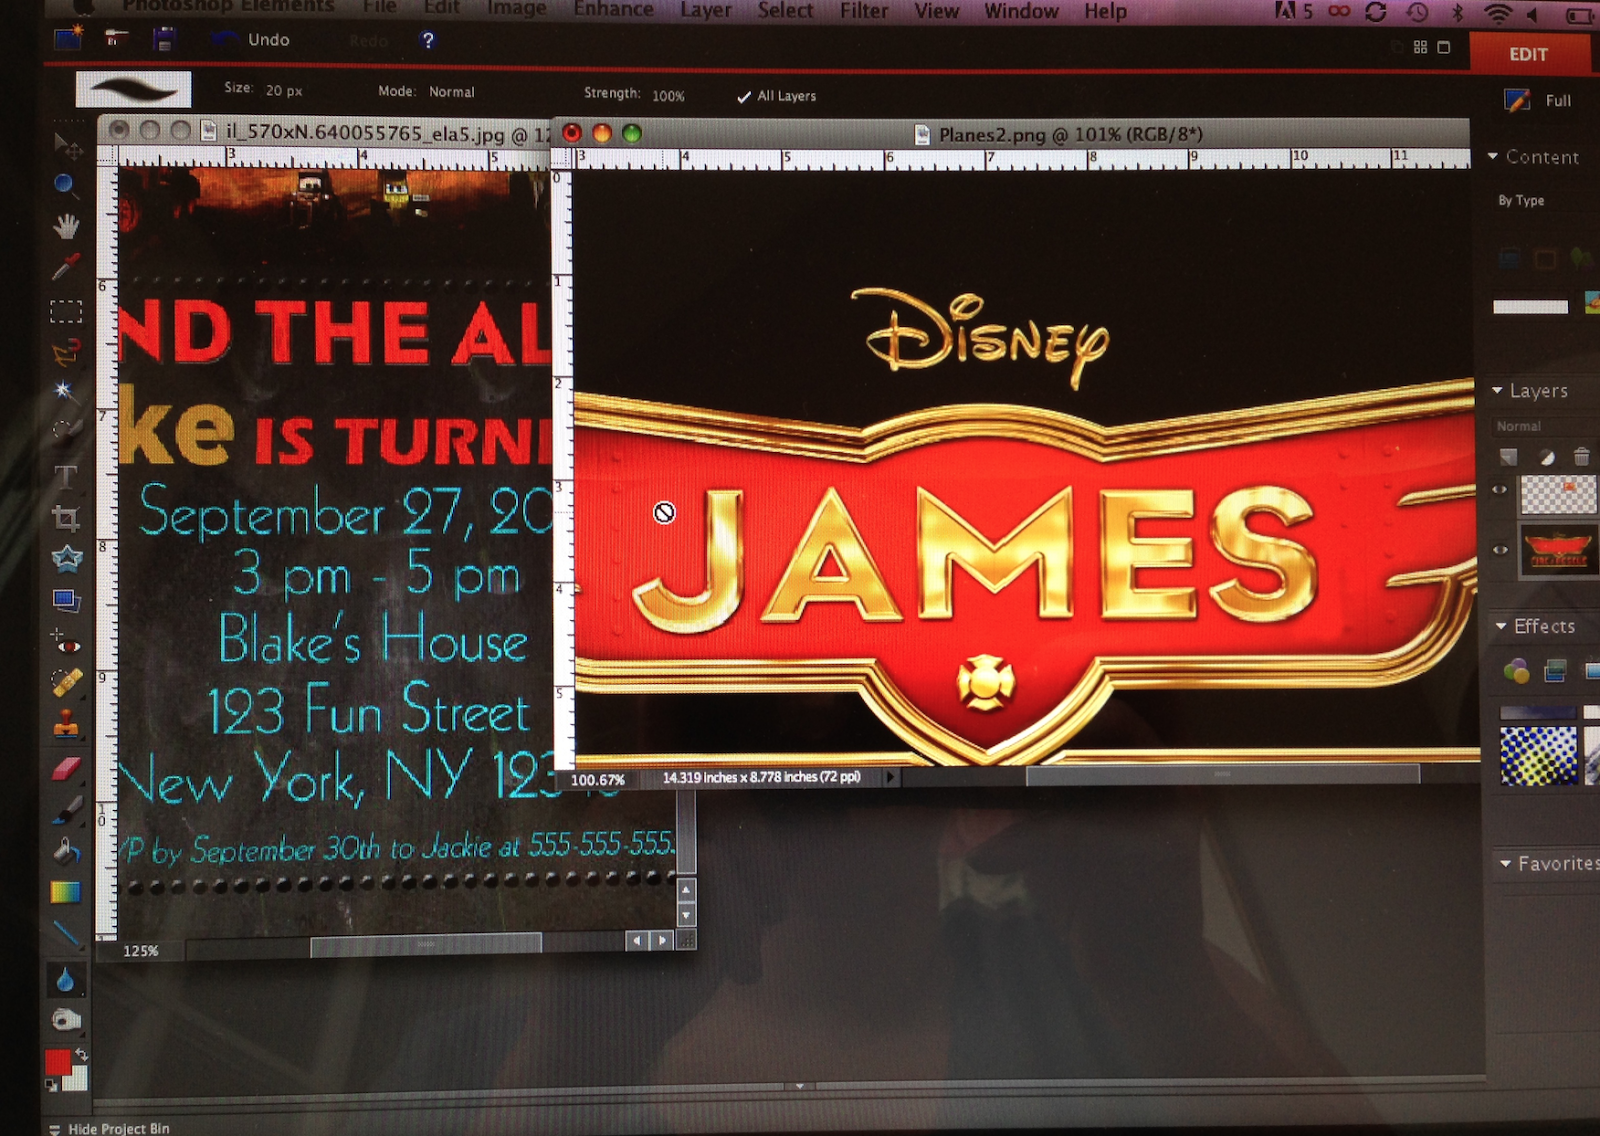Screen dimensions: 1600x1136
Task: Create a new layer in Layers panel
Action: click(1509, 457)
